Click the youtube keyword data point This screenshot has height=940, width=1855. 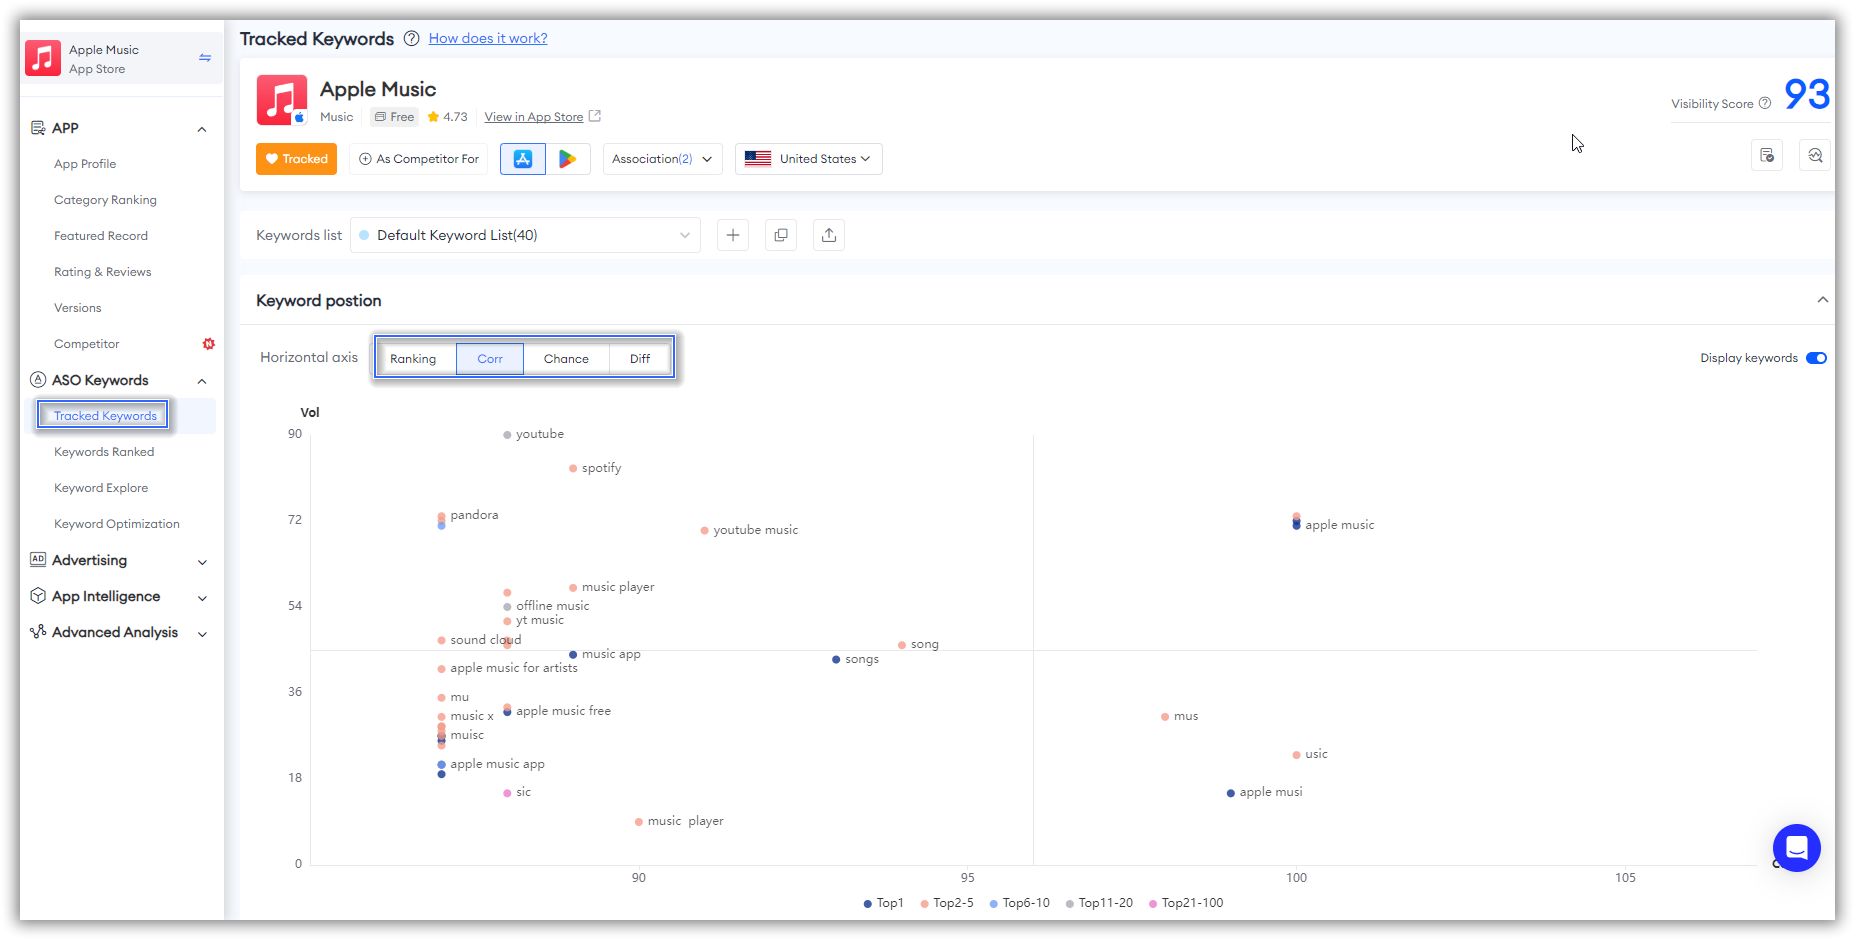point(507,435)
